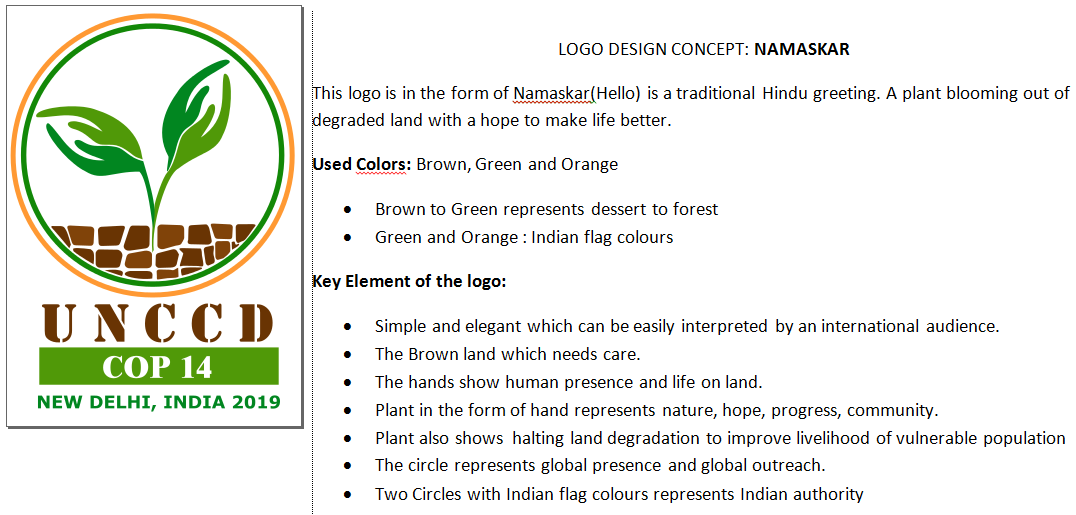Click the 'Plant also shows halting land degradation' line
The width and height of the screenshot is (1076, 515).
click(x=719, y=438)
